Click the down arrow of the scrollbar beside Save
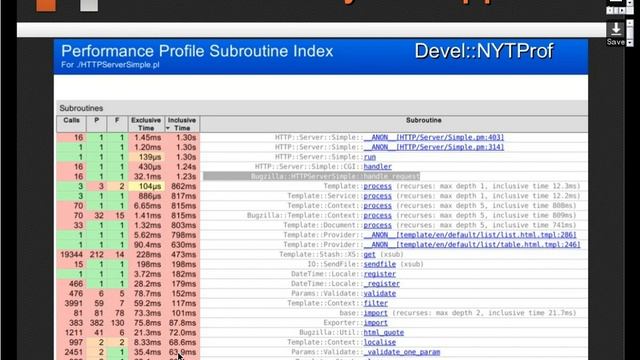 [x=630, y=42]
